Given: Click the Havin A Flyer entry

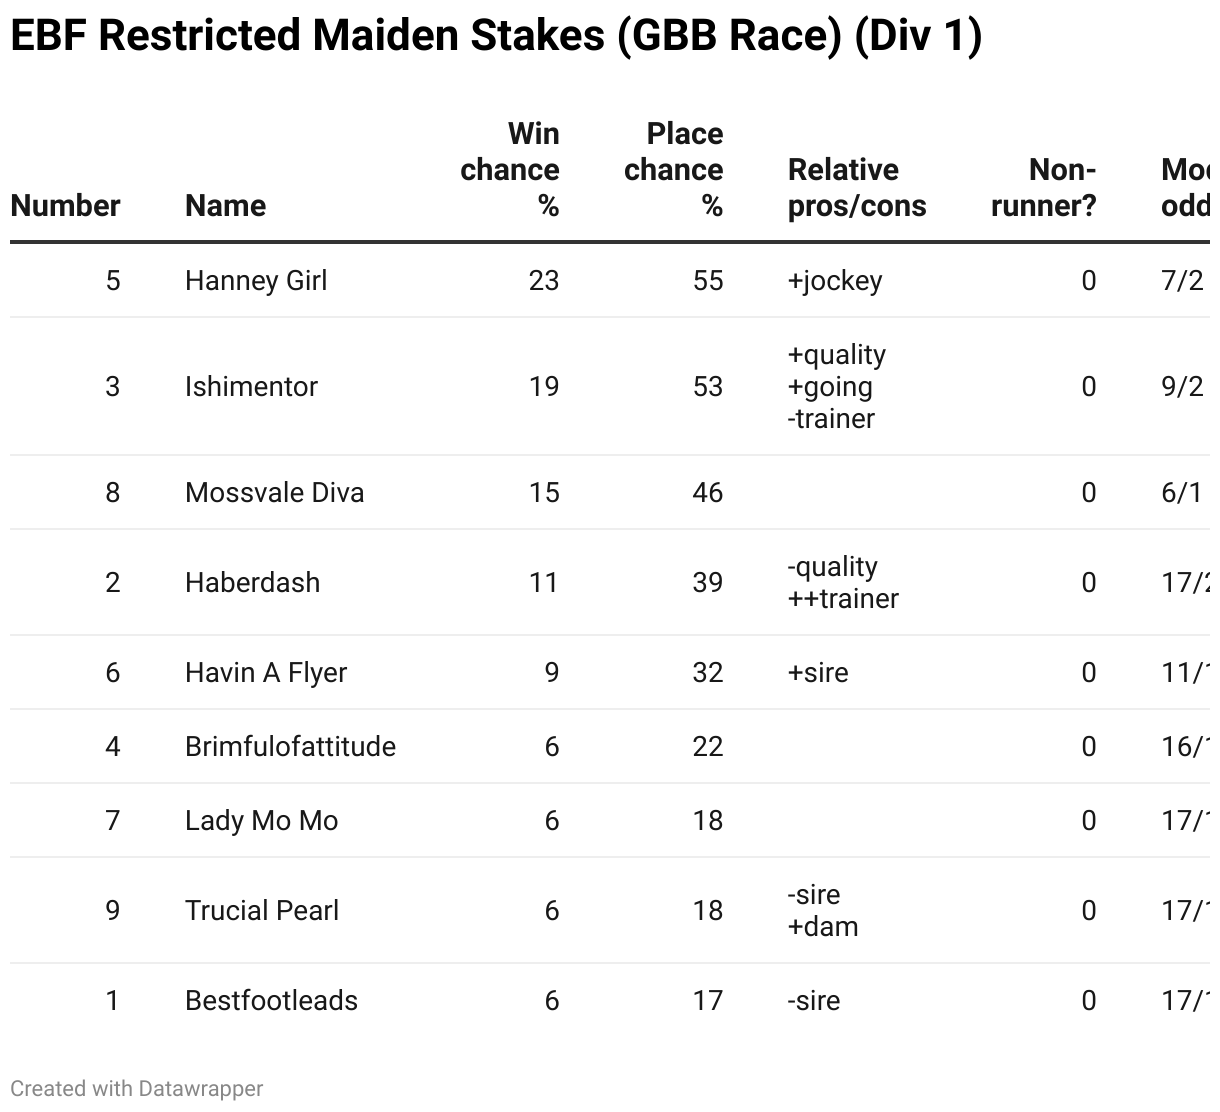Looking at the screenshot, I should [x=266, y=673].
